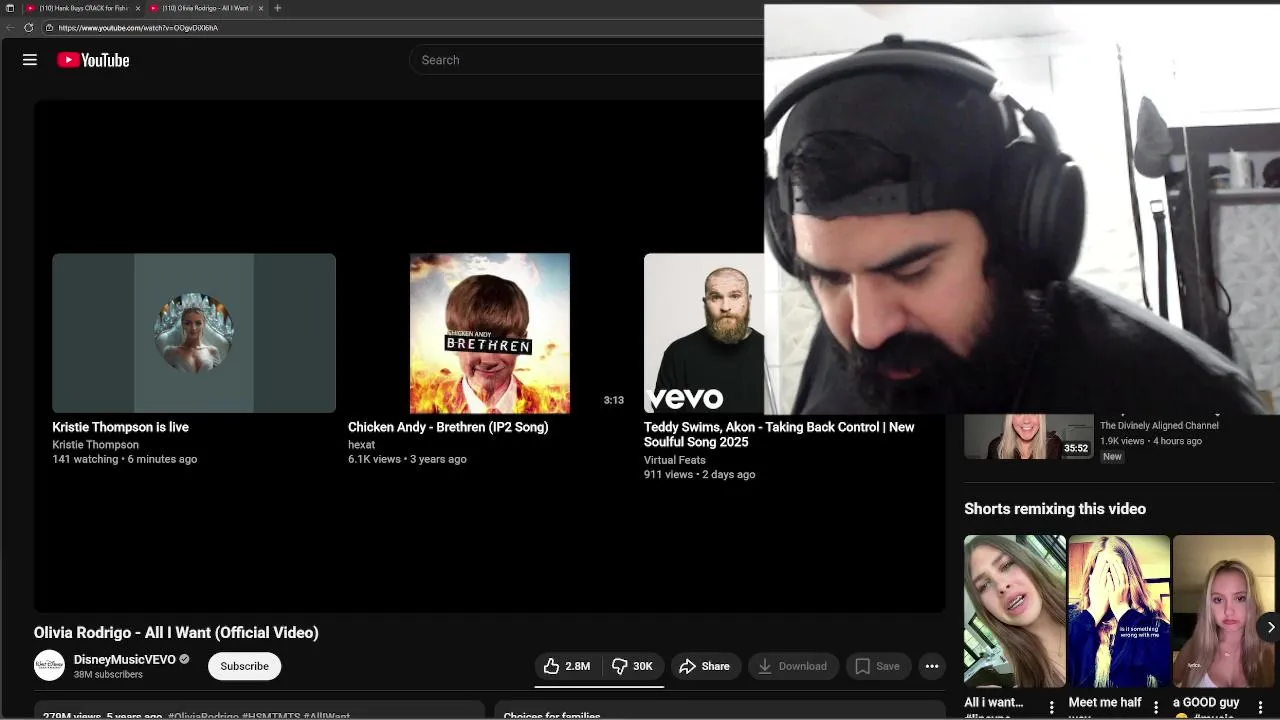Click the YouTube logo
Screen dimensions: 1280x720
point(93,60)
